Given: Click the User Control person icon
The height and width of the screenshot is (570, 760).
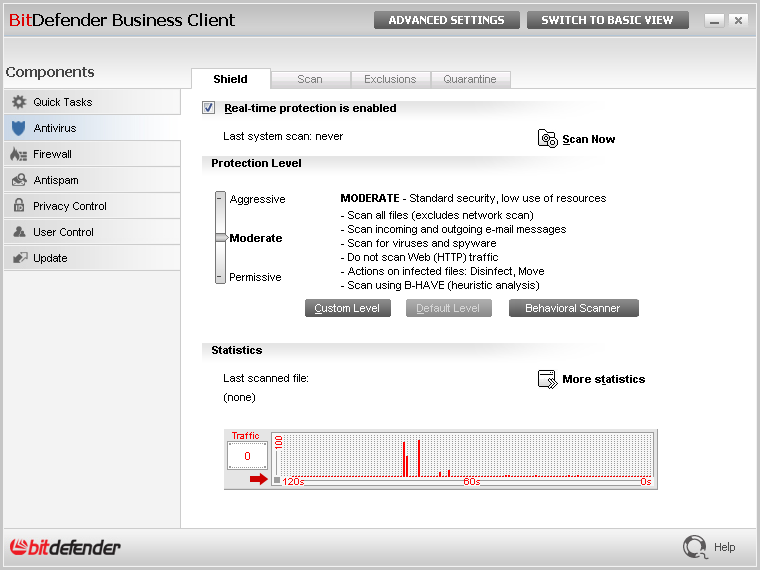Looking at the screenshot, I should [x=19, y=232].
